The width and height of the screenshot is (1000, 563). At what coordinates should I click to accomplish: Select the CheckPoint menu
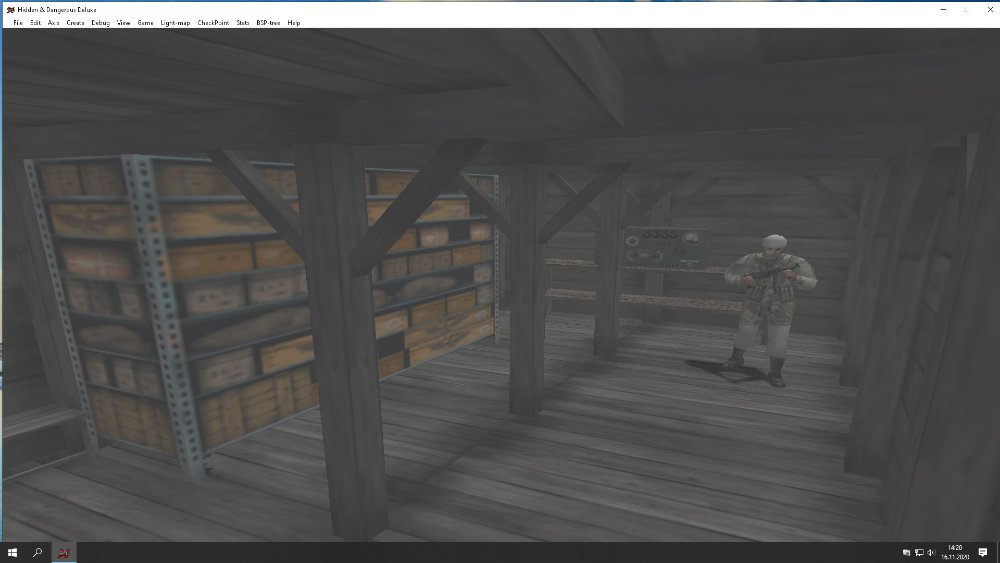pyautogui.click(x=213, y=22)
